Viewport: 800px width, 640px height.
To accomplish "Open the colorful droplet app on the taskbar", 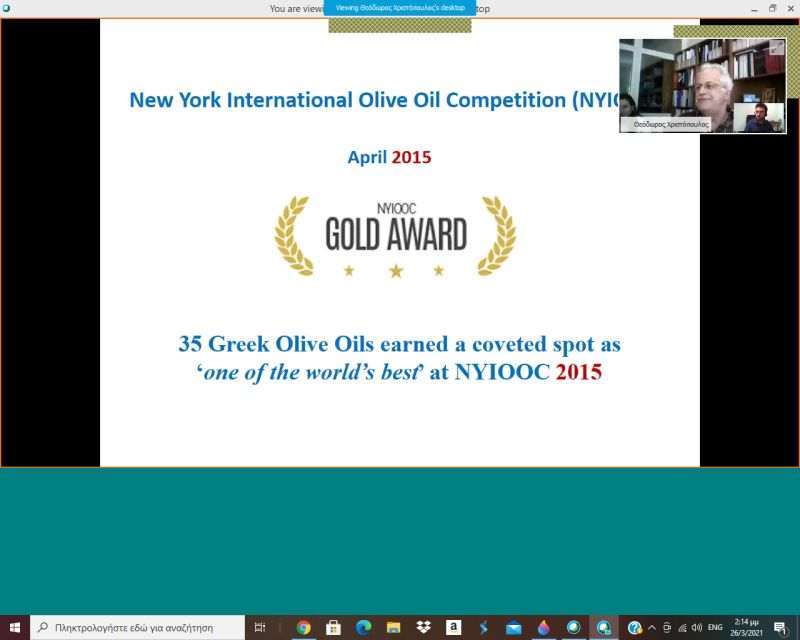I will pos(544,627).
